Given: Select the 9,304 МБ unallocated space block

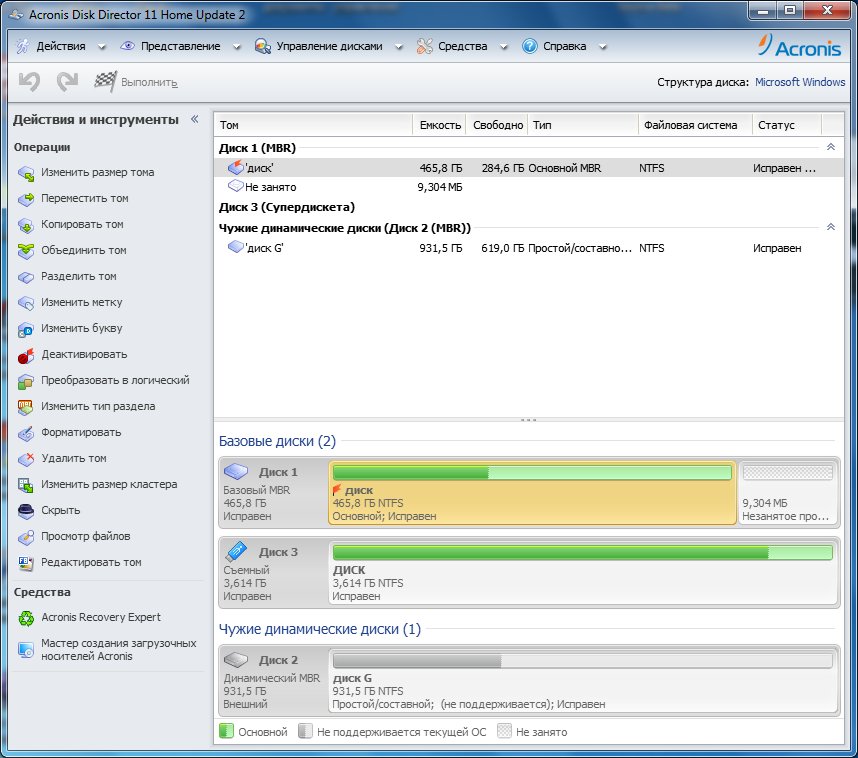Looking at the screenshot, I should (x=789, y=493).
